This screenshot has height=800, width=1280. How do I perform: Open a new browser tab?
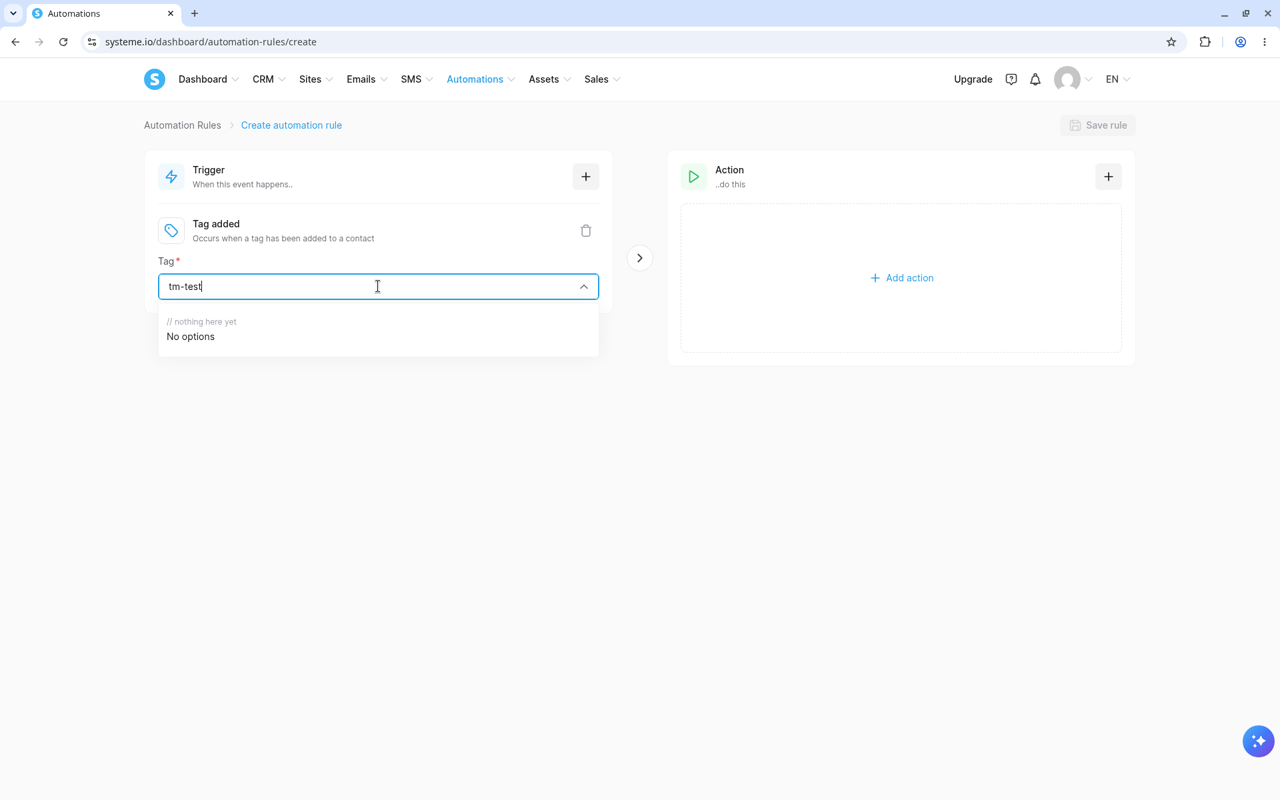point(194,14)
